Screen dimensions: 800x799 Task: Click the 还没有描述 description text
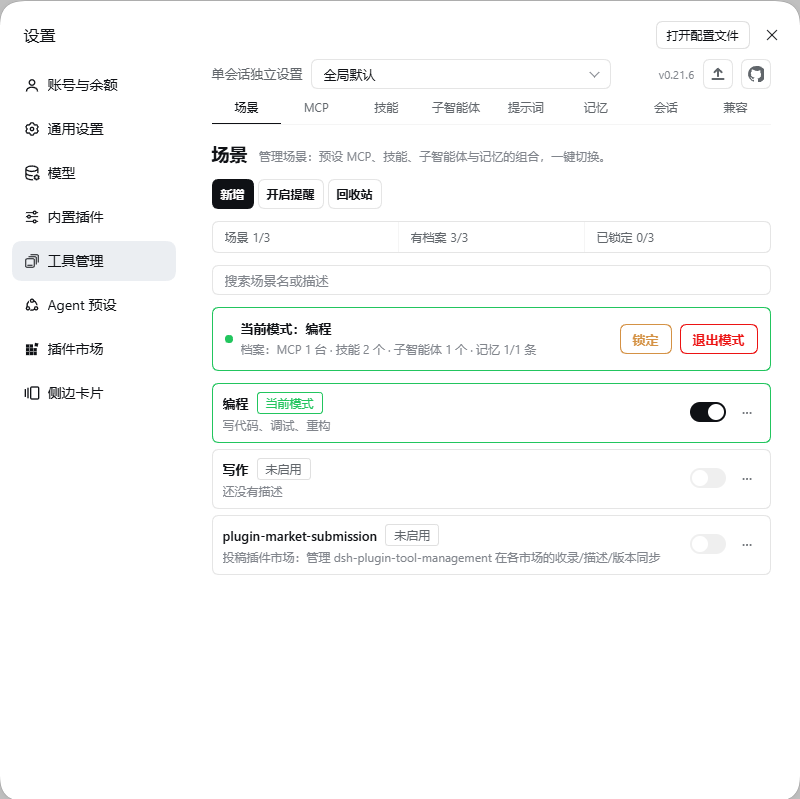(x=252, y=492)
